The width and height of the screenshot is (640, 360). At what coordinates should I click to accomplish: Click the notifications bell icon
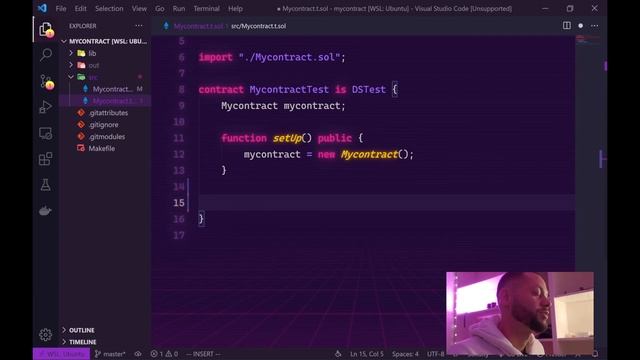595,354
